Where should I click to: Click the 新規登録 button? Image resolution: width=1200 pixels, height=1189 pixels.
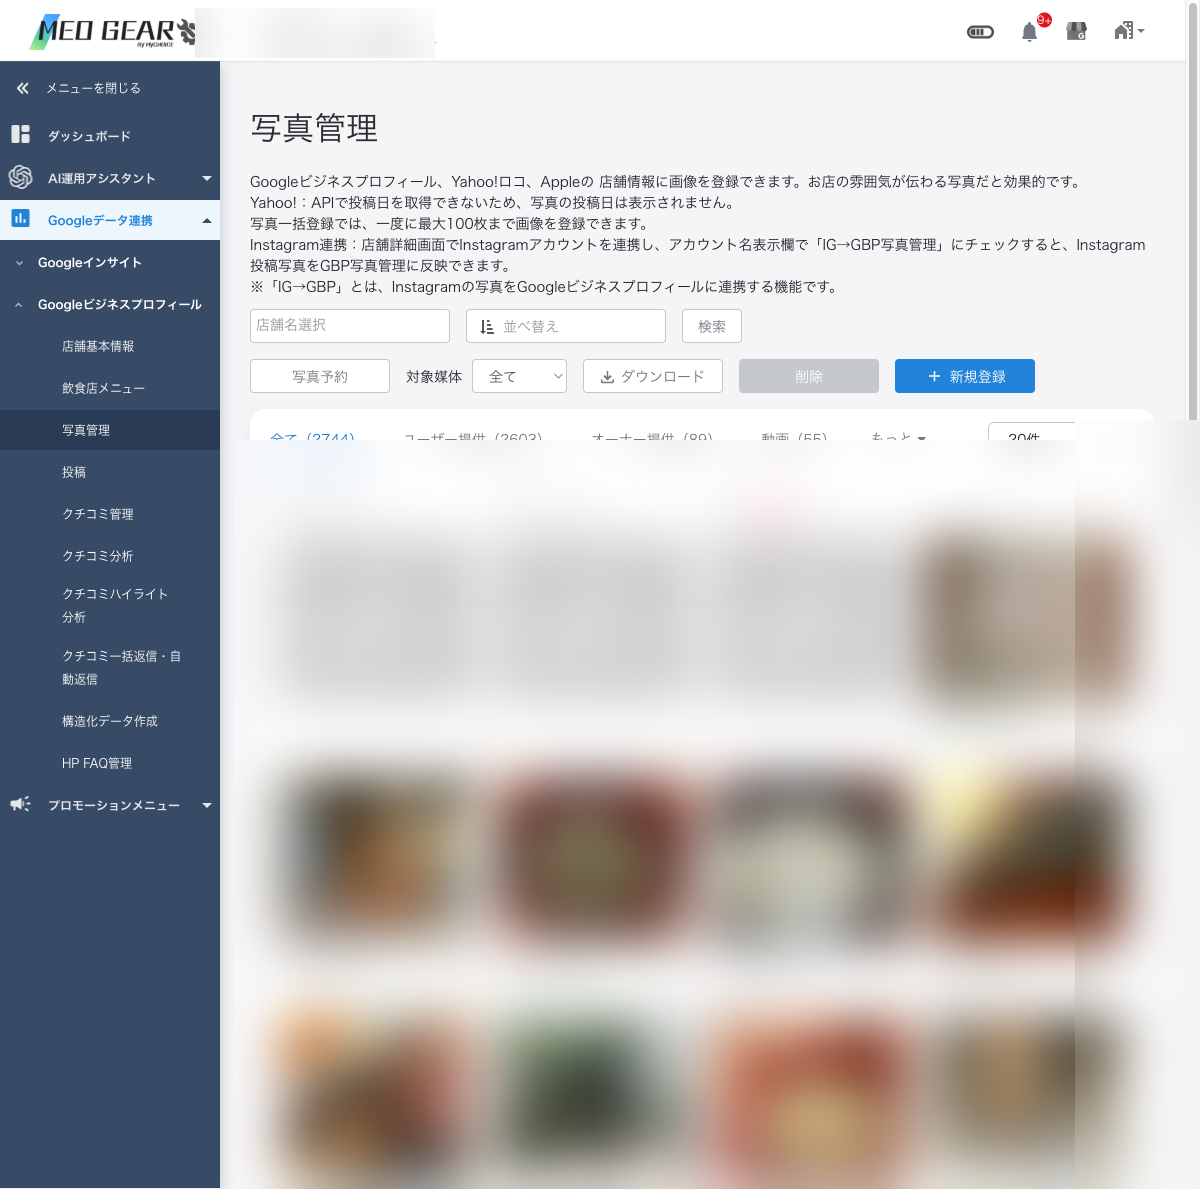tap(965, 376)
